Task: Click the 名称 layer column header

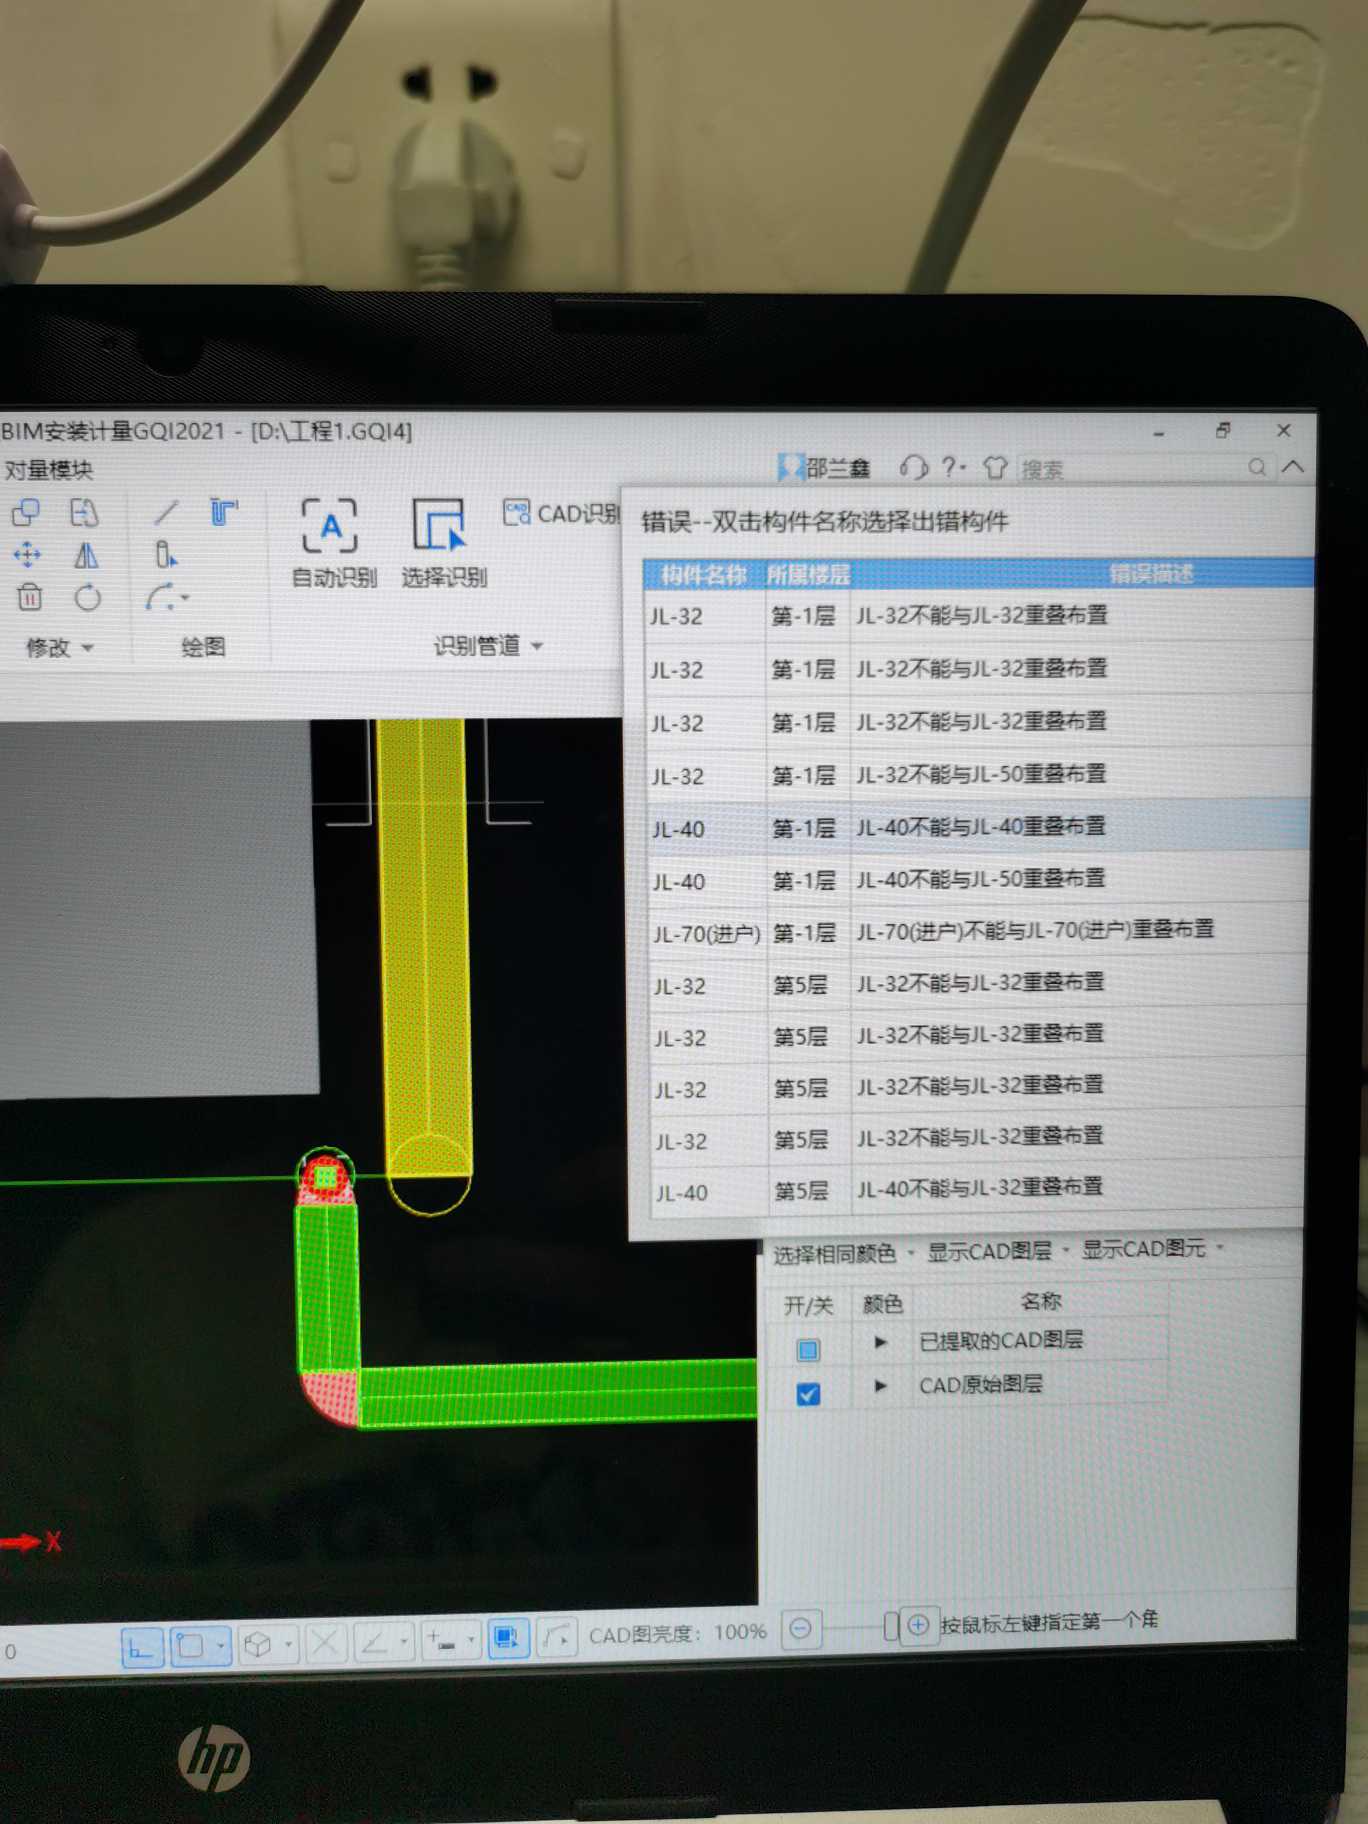Action: pyautogui.click(x=1040, y=1300)
